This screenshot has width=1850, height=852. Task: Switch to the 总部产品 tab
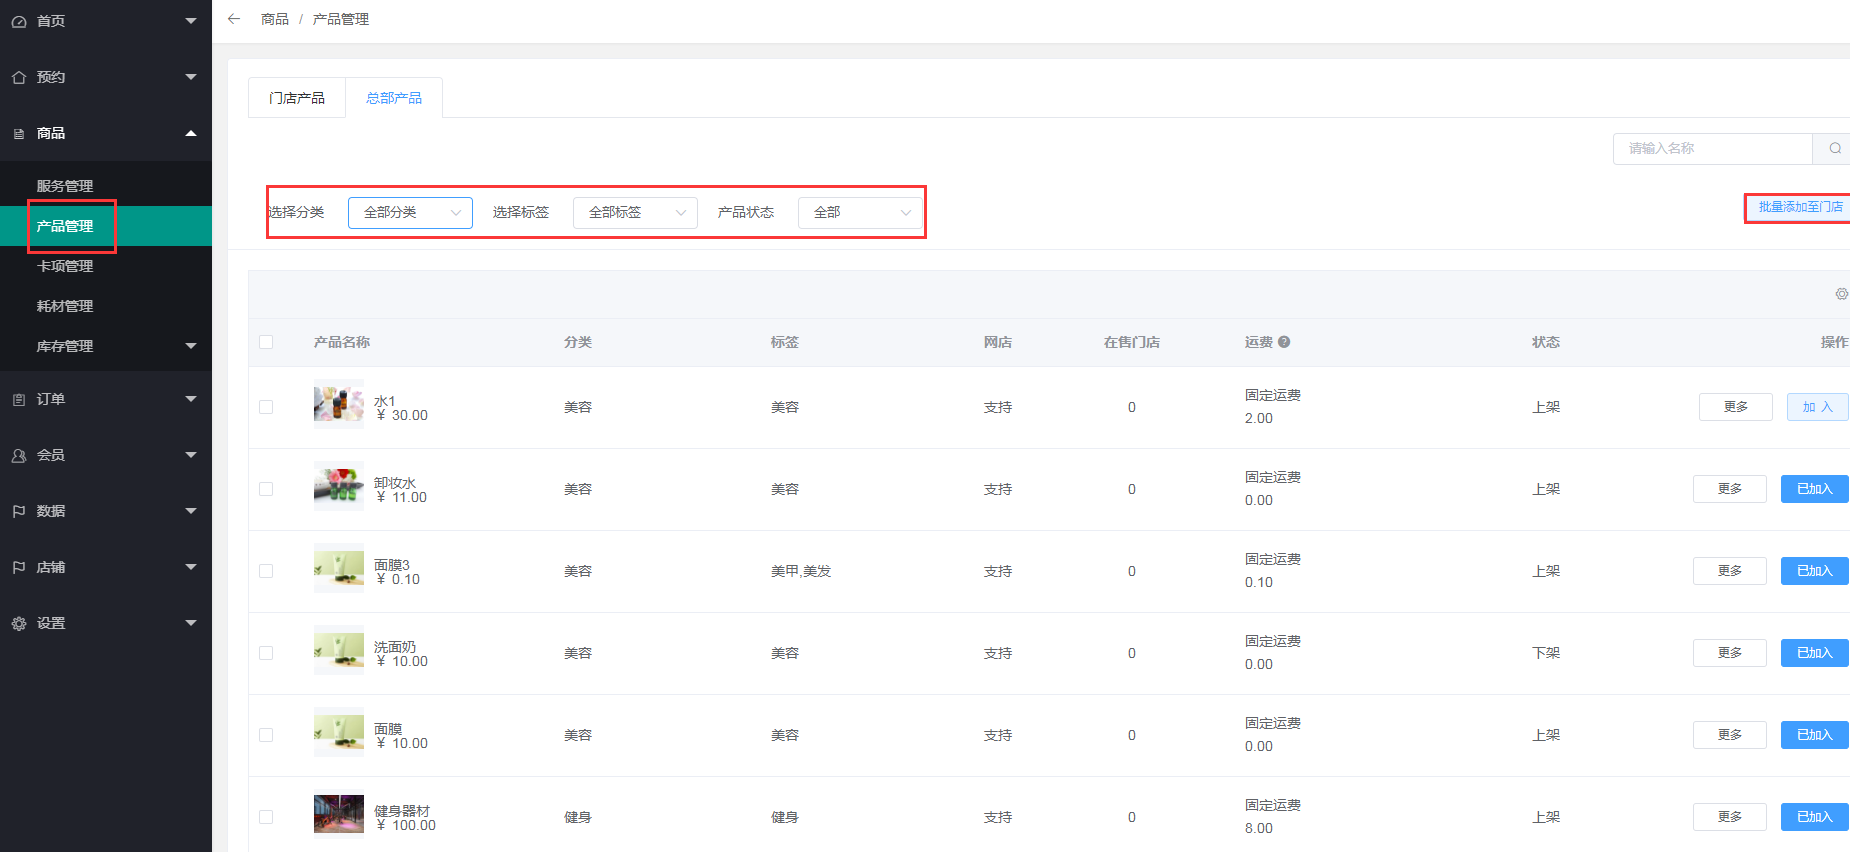[394, 98]
